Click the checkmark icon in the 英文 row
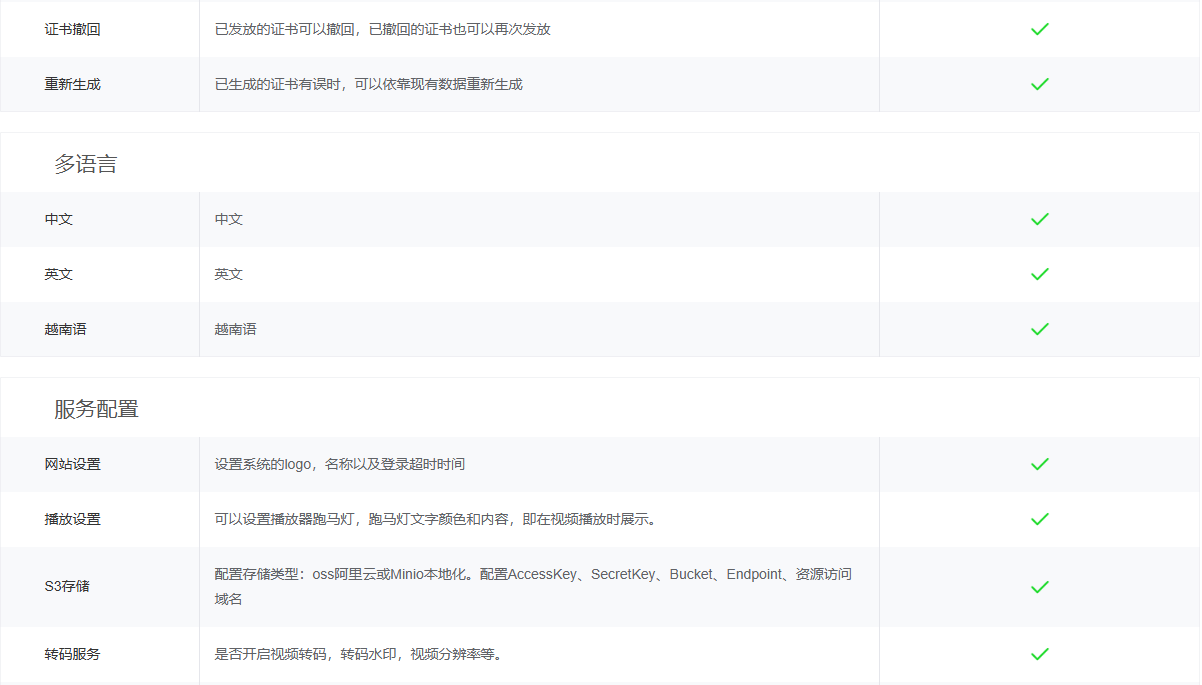 click(1040, 274)
